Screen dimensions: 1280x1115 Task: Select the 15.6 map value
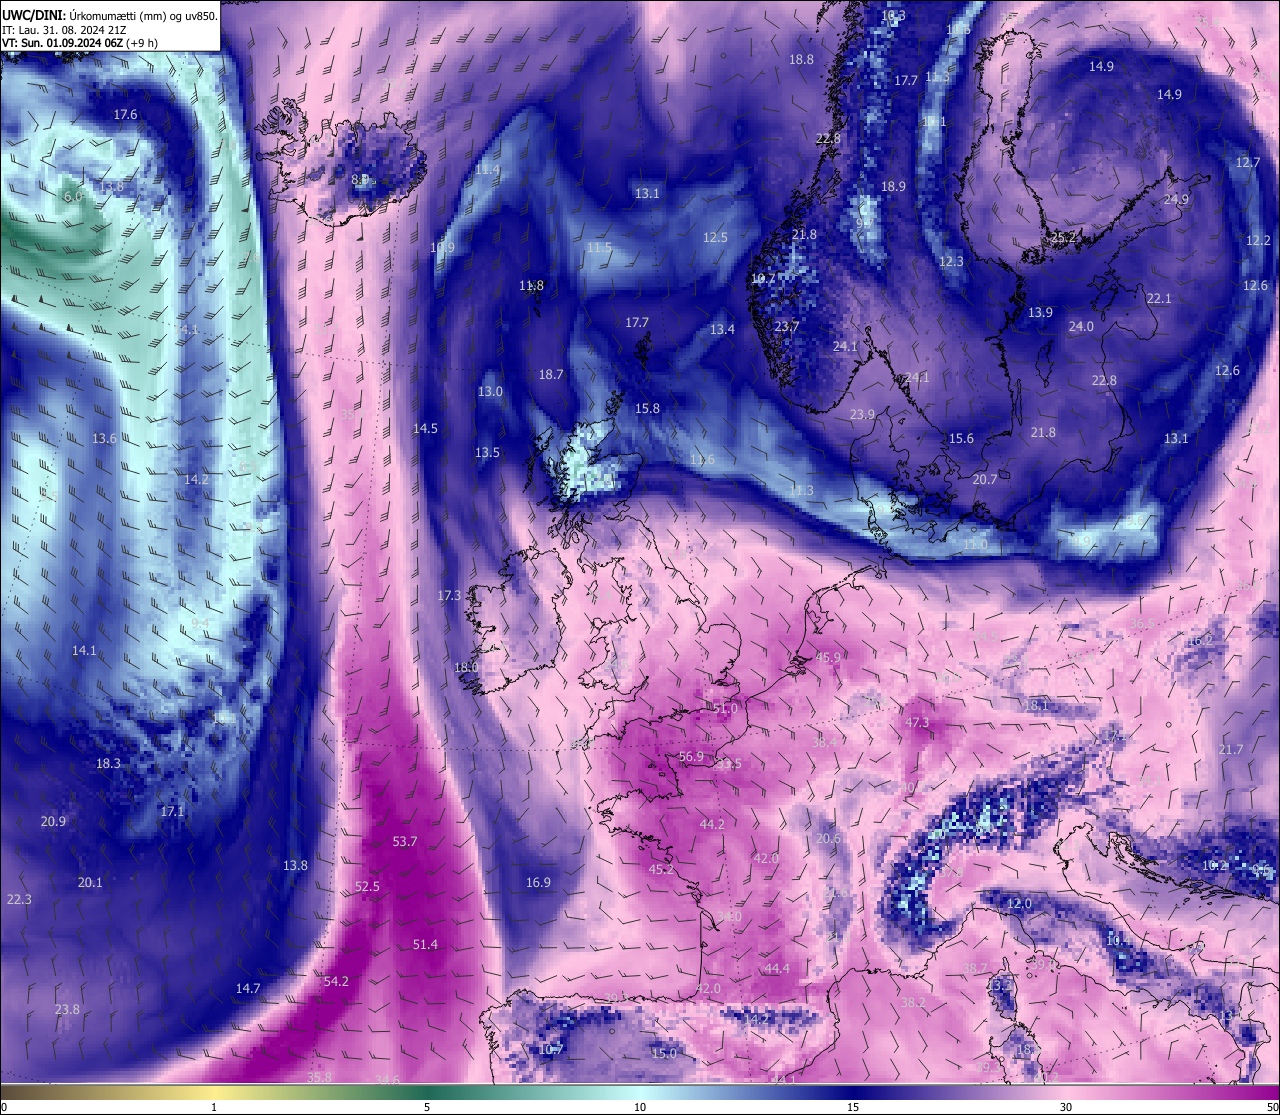(x=961, y=439)
